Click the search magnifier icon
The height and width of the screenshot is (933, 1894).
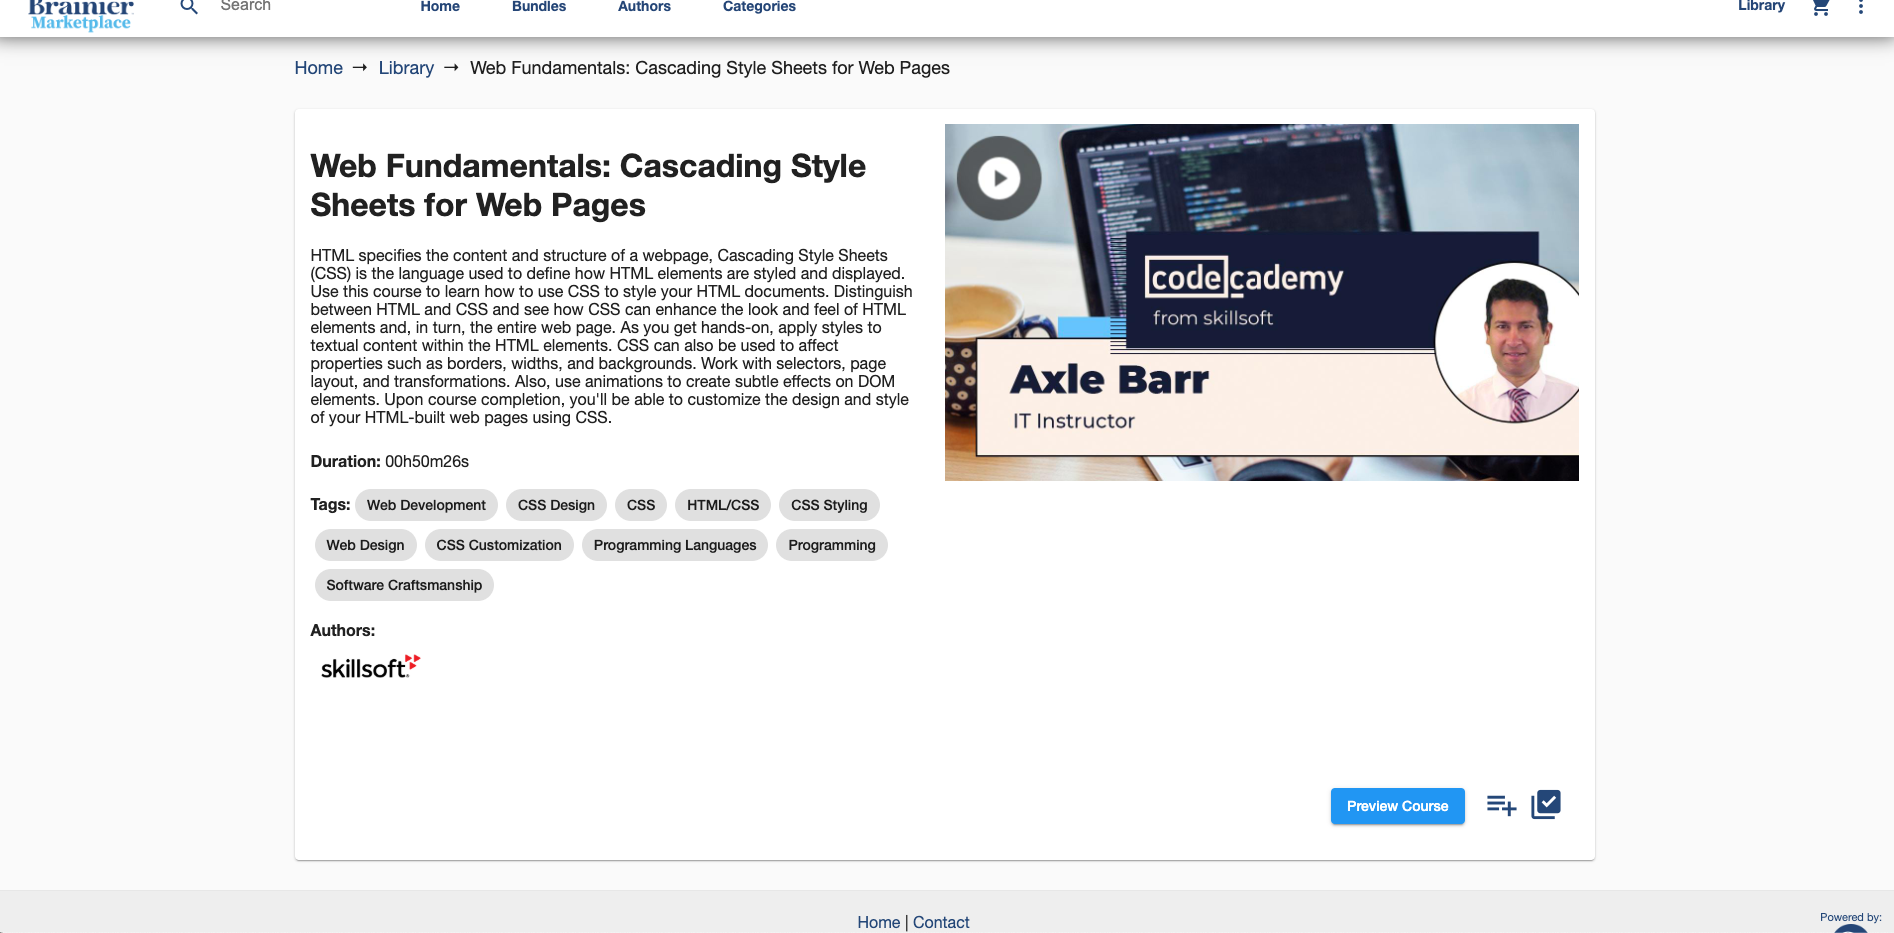(189, 6)
